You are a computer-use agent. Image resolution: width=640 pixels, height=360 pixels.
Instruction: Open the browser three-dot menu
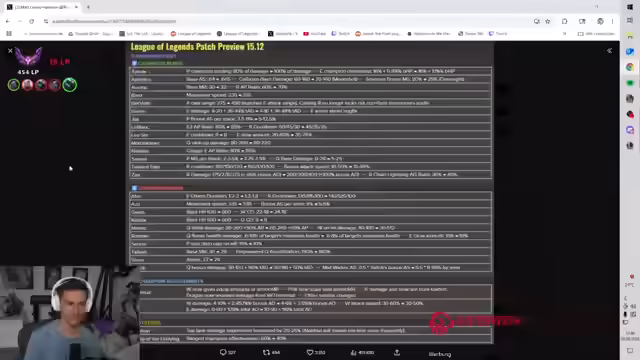[x=612, y=21]
